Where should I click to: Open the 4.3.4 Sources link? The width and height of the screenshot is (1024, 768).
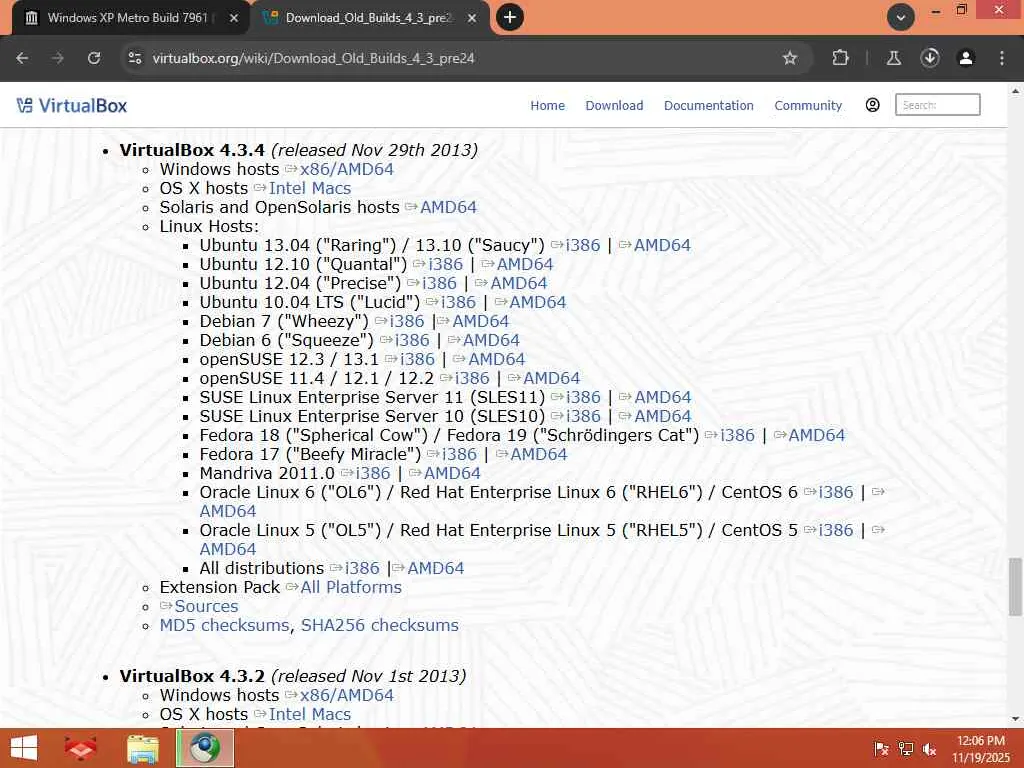tap(206, 605)
